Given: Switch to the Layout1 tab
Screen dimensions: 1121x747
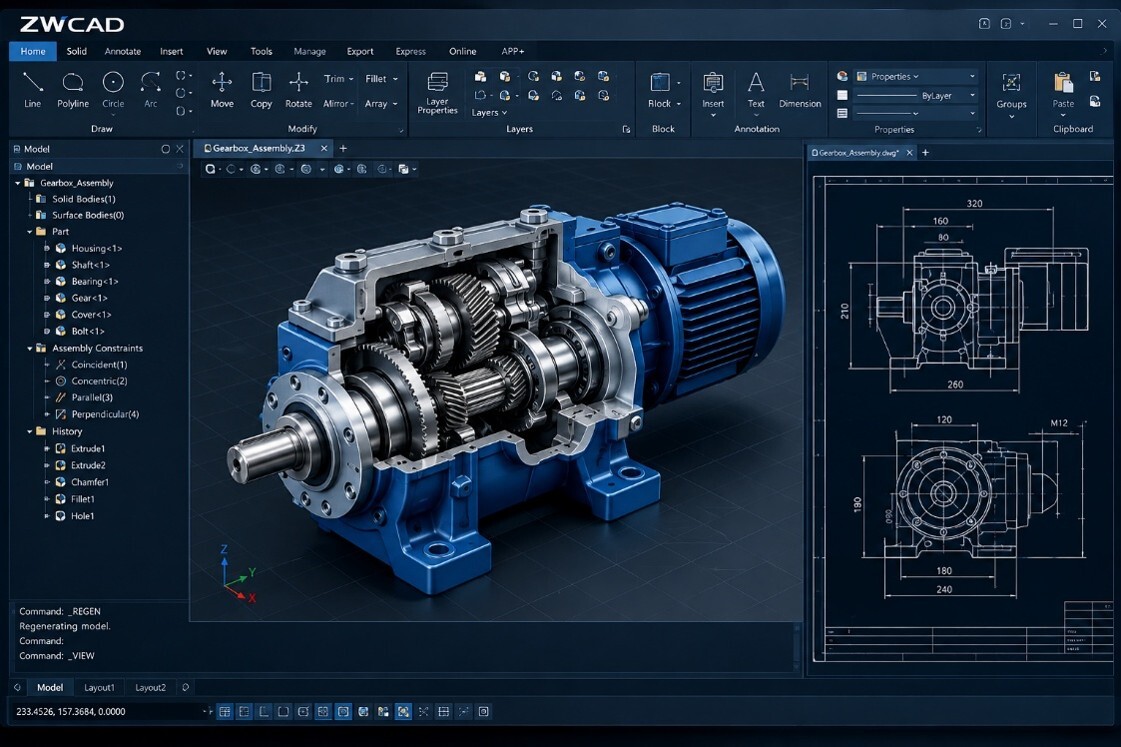Looking at the screenshot, I should [99, 687].
